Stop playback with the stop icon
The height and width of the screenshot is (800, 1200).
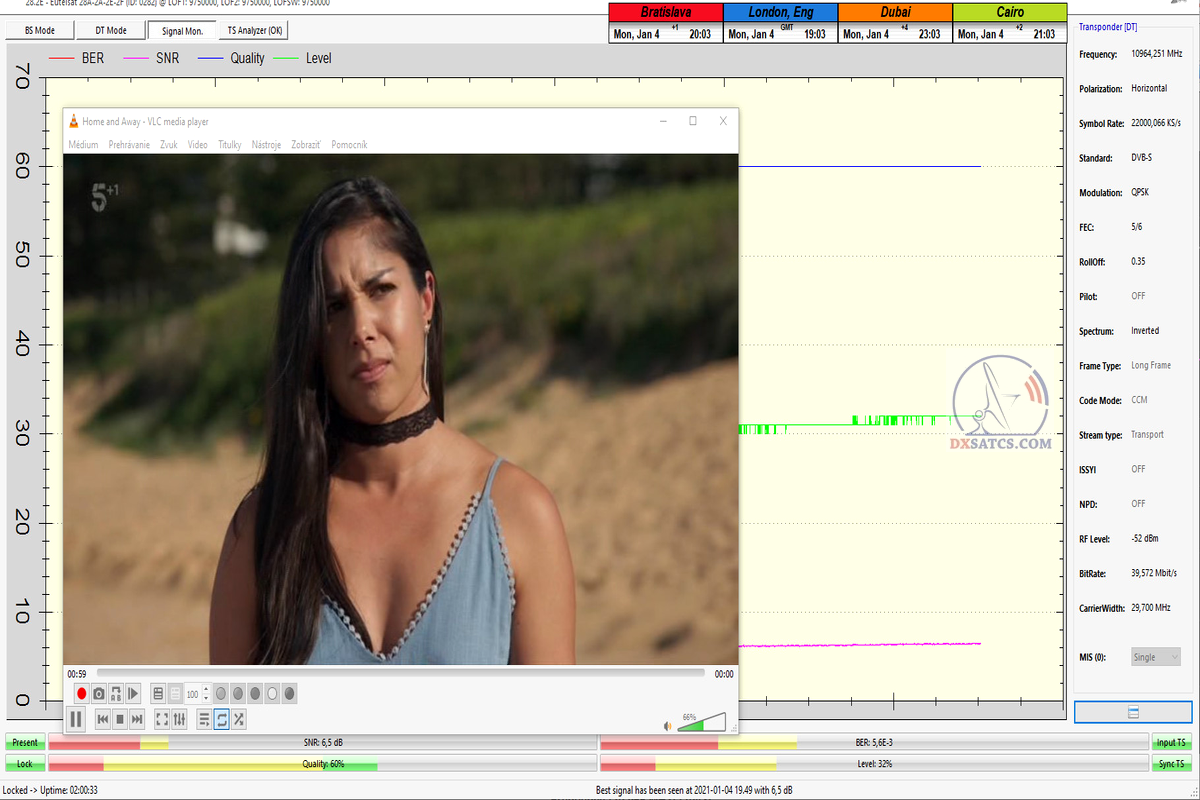(120, 719)
